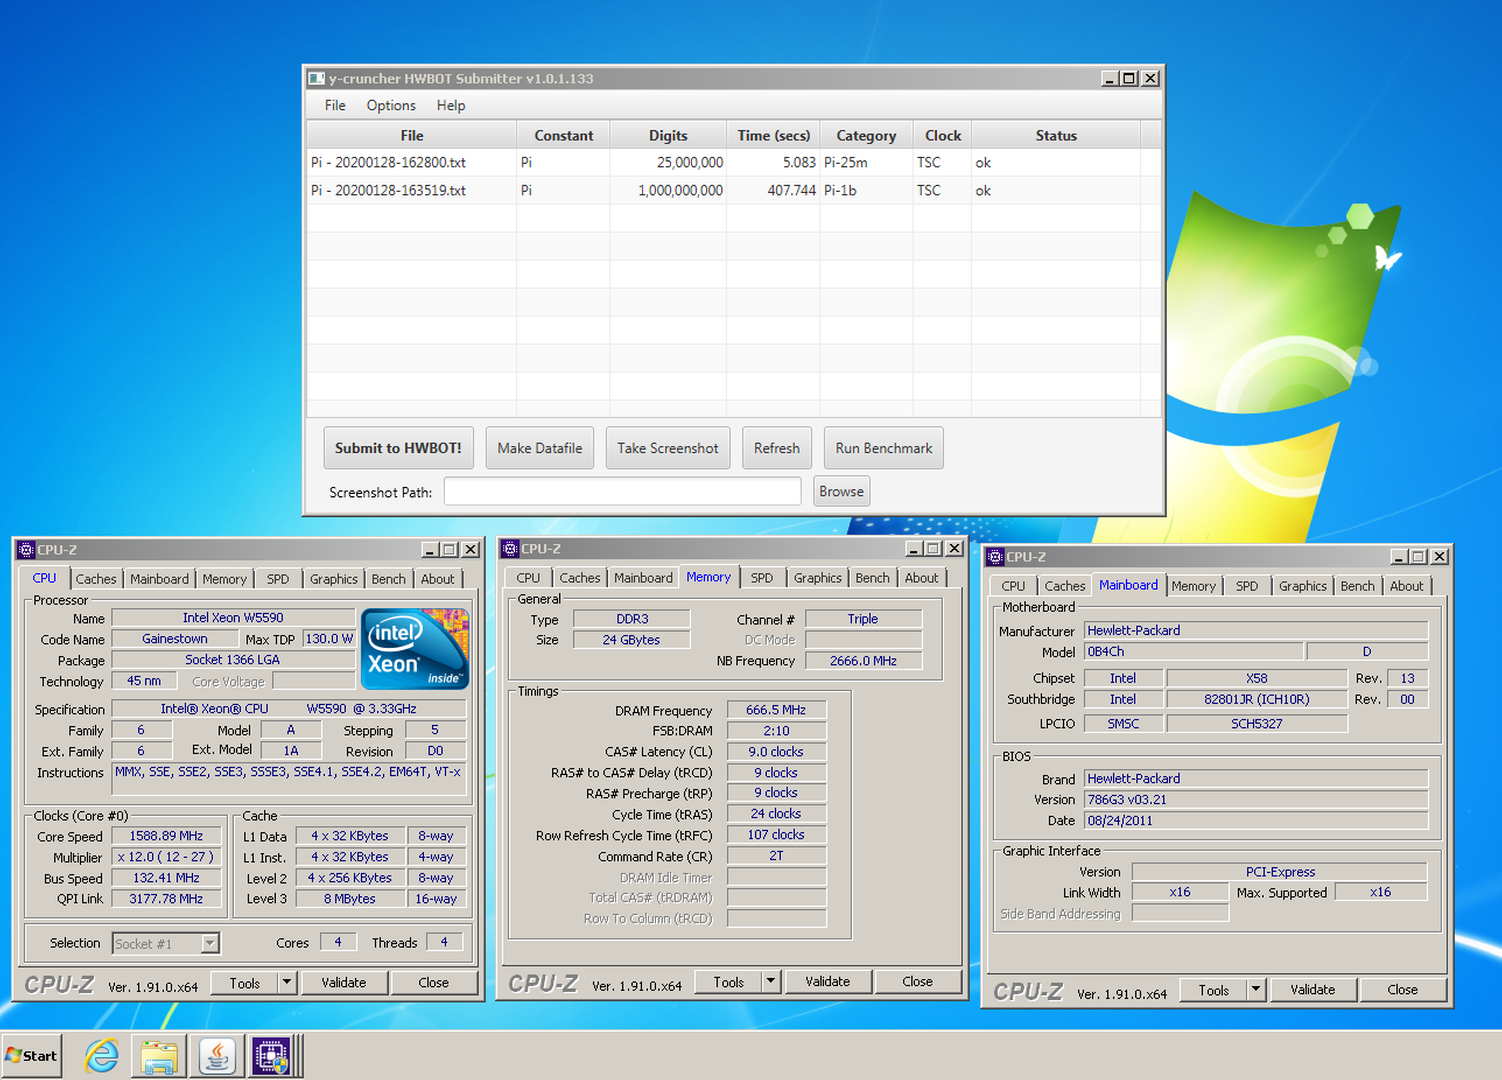Open the Options menu in y-cruncher
The height and width of the screenshot is (1080, 1502).
click(x=391, y=105)
